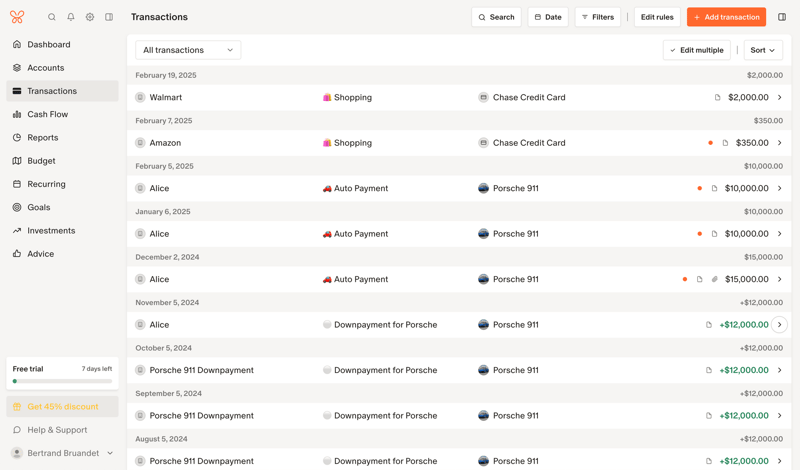This screenshot has height=470, width=800.
Task: Collapse the left sidebar panel icon
Action: (109, 17)
